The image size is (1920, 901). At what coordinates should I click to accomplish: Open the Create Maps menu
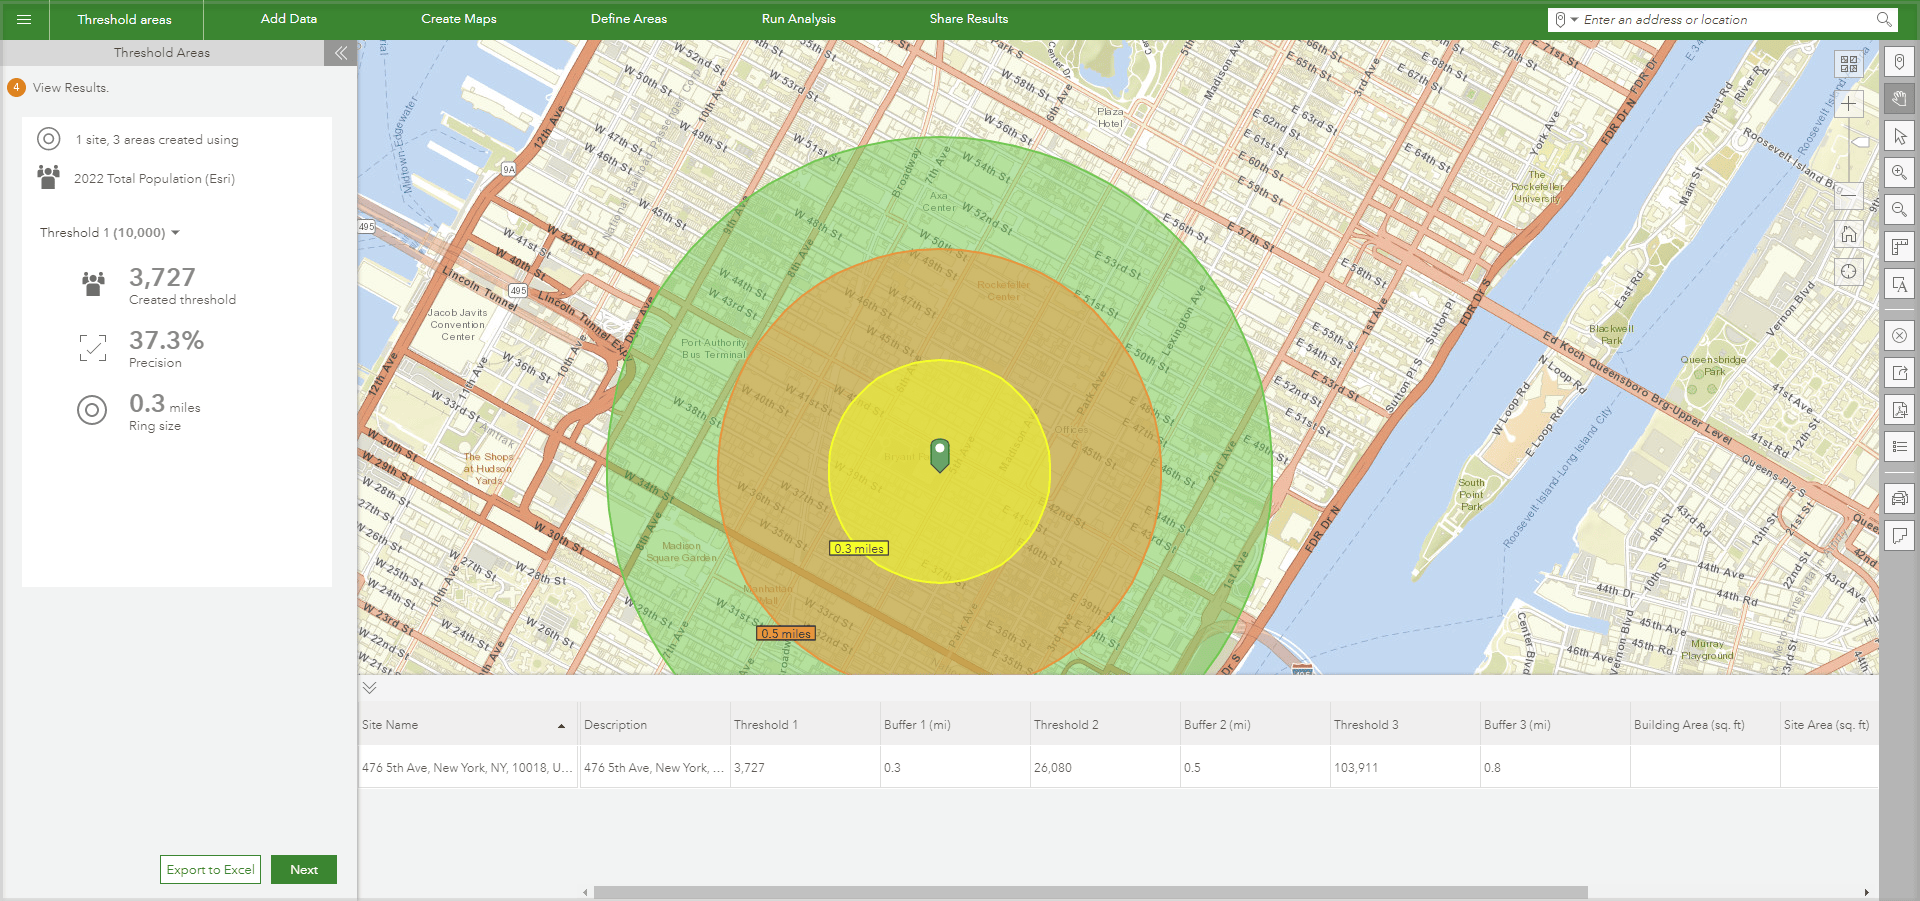[459, 19]
